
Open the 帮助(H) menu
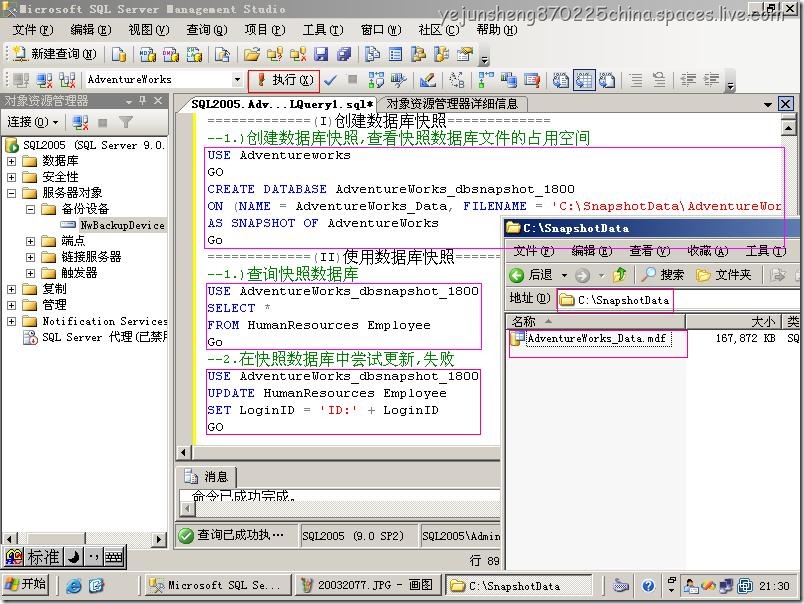click(497, 30)
